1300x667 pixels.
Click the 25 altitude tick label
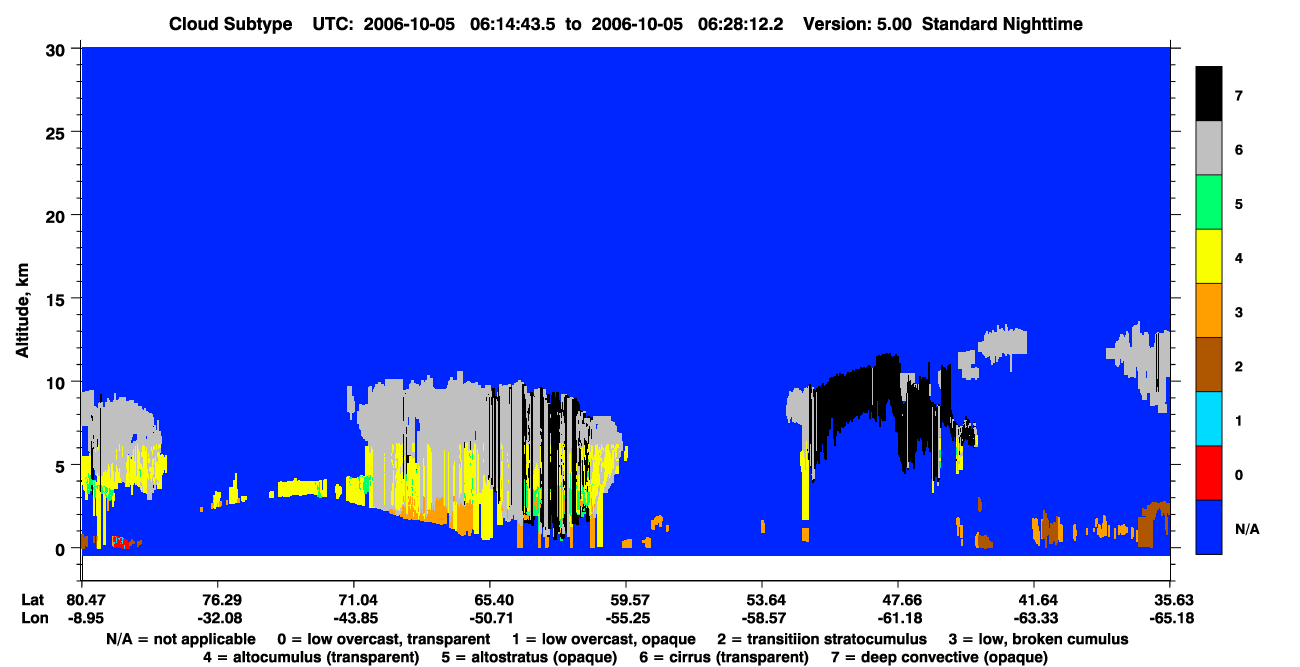58,132
